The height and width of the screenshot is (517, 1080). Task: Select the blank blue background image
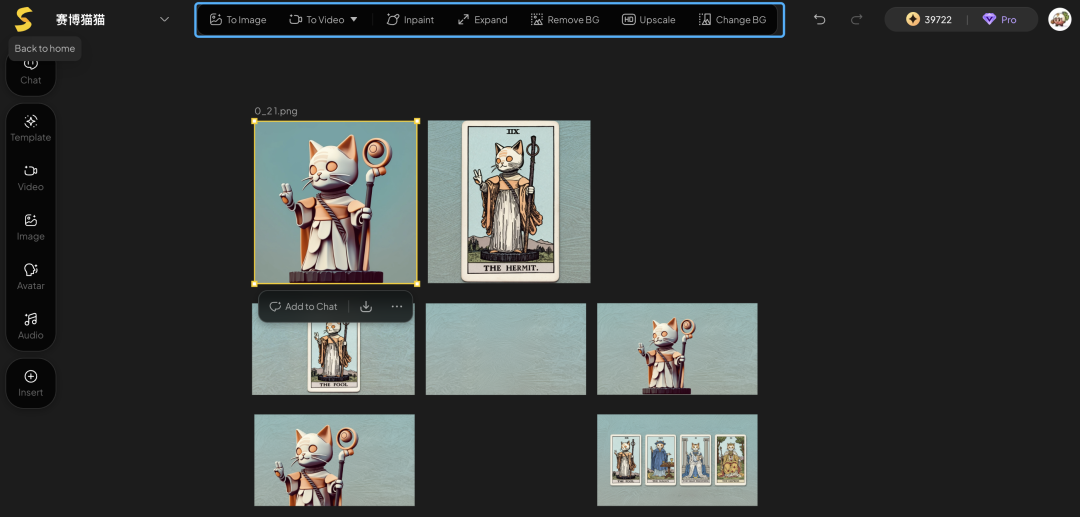pos(506,349)
